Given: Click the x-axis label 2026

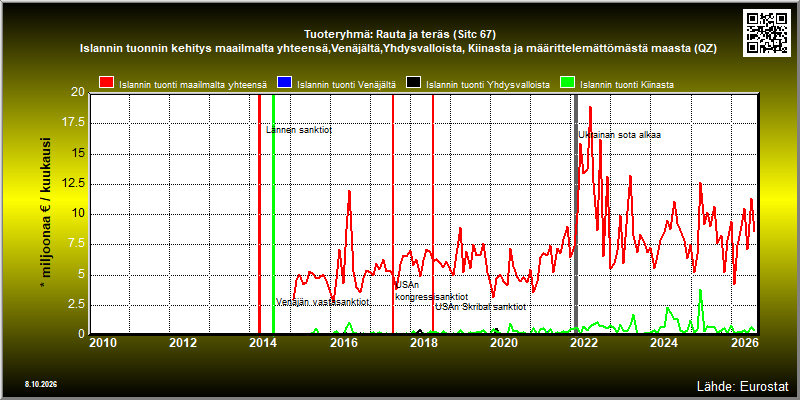Looking at the screenshot, I should 744,342.
